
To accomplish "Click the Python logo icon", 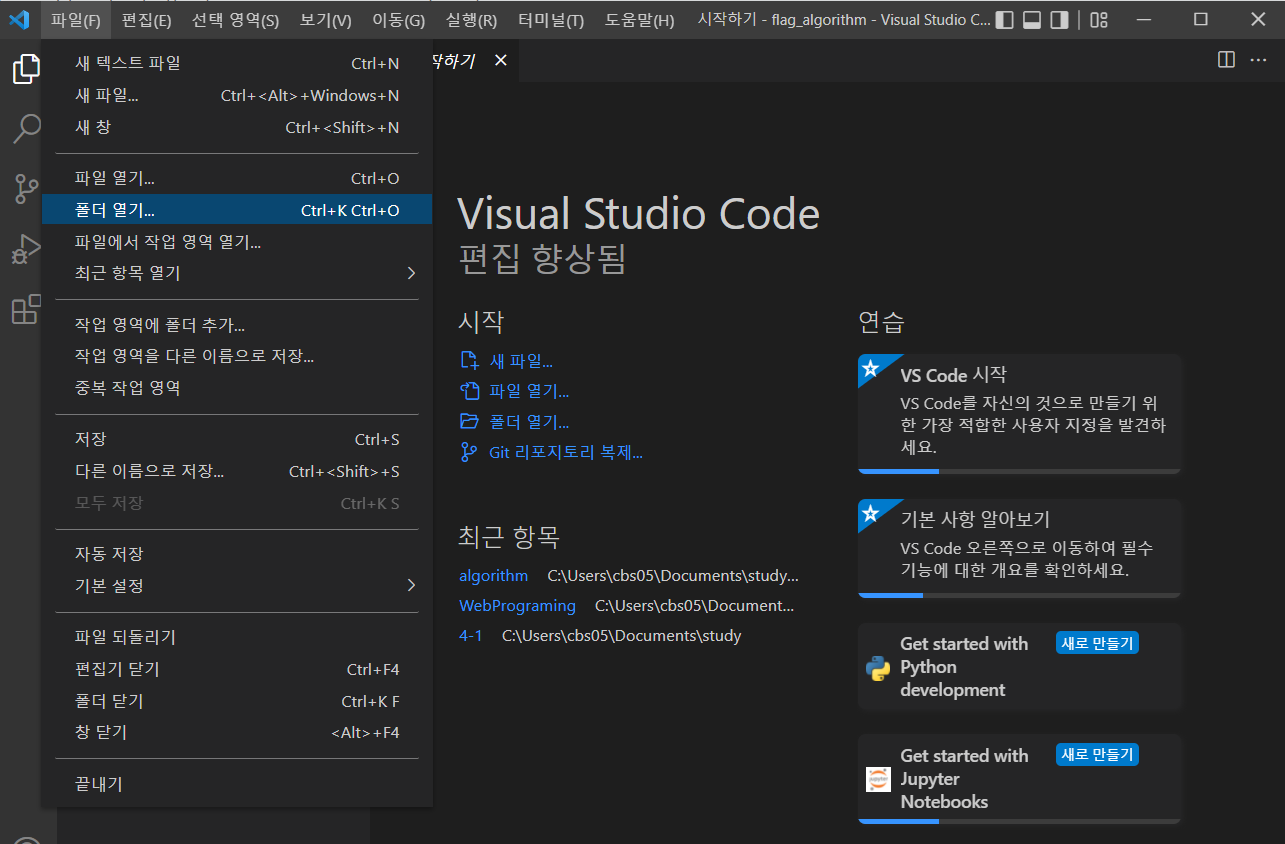I will (878, 668).
